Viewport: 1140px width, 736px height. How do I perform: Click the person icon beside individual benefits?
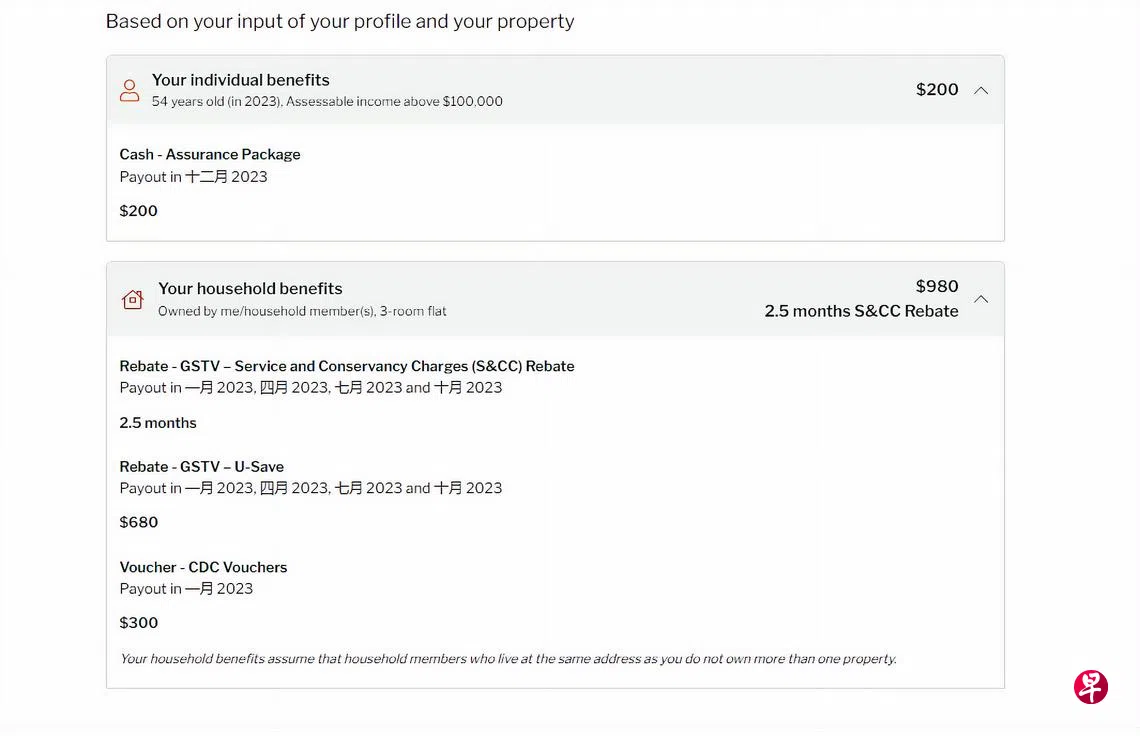coord(129,90)
